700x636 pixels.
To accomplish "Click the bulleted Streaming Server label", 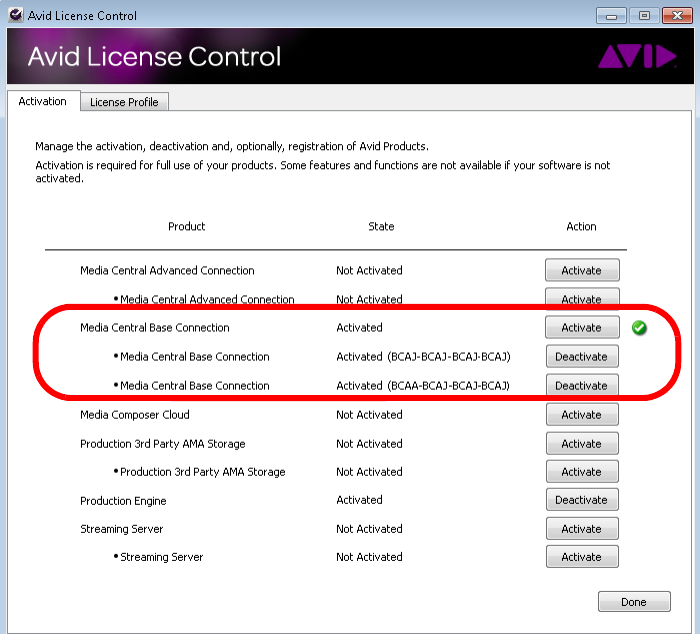I will point(162,557).
